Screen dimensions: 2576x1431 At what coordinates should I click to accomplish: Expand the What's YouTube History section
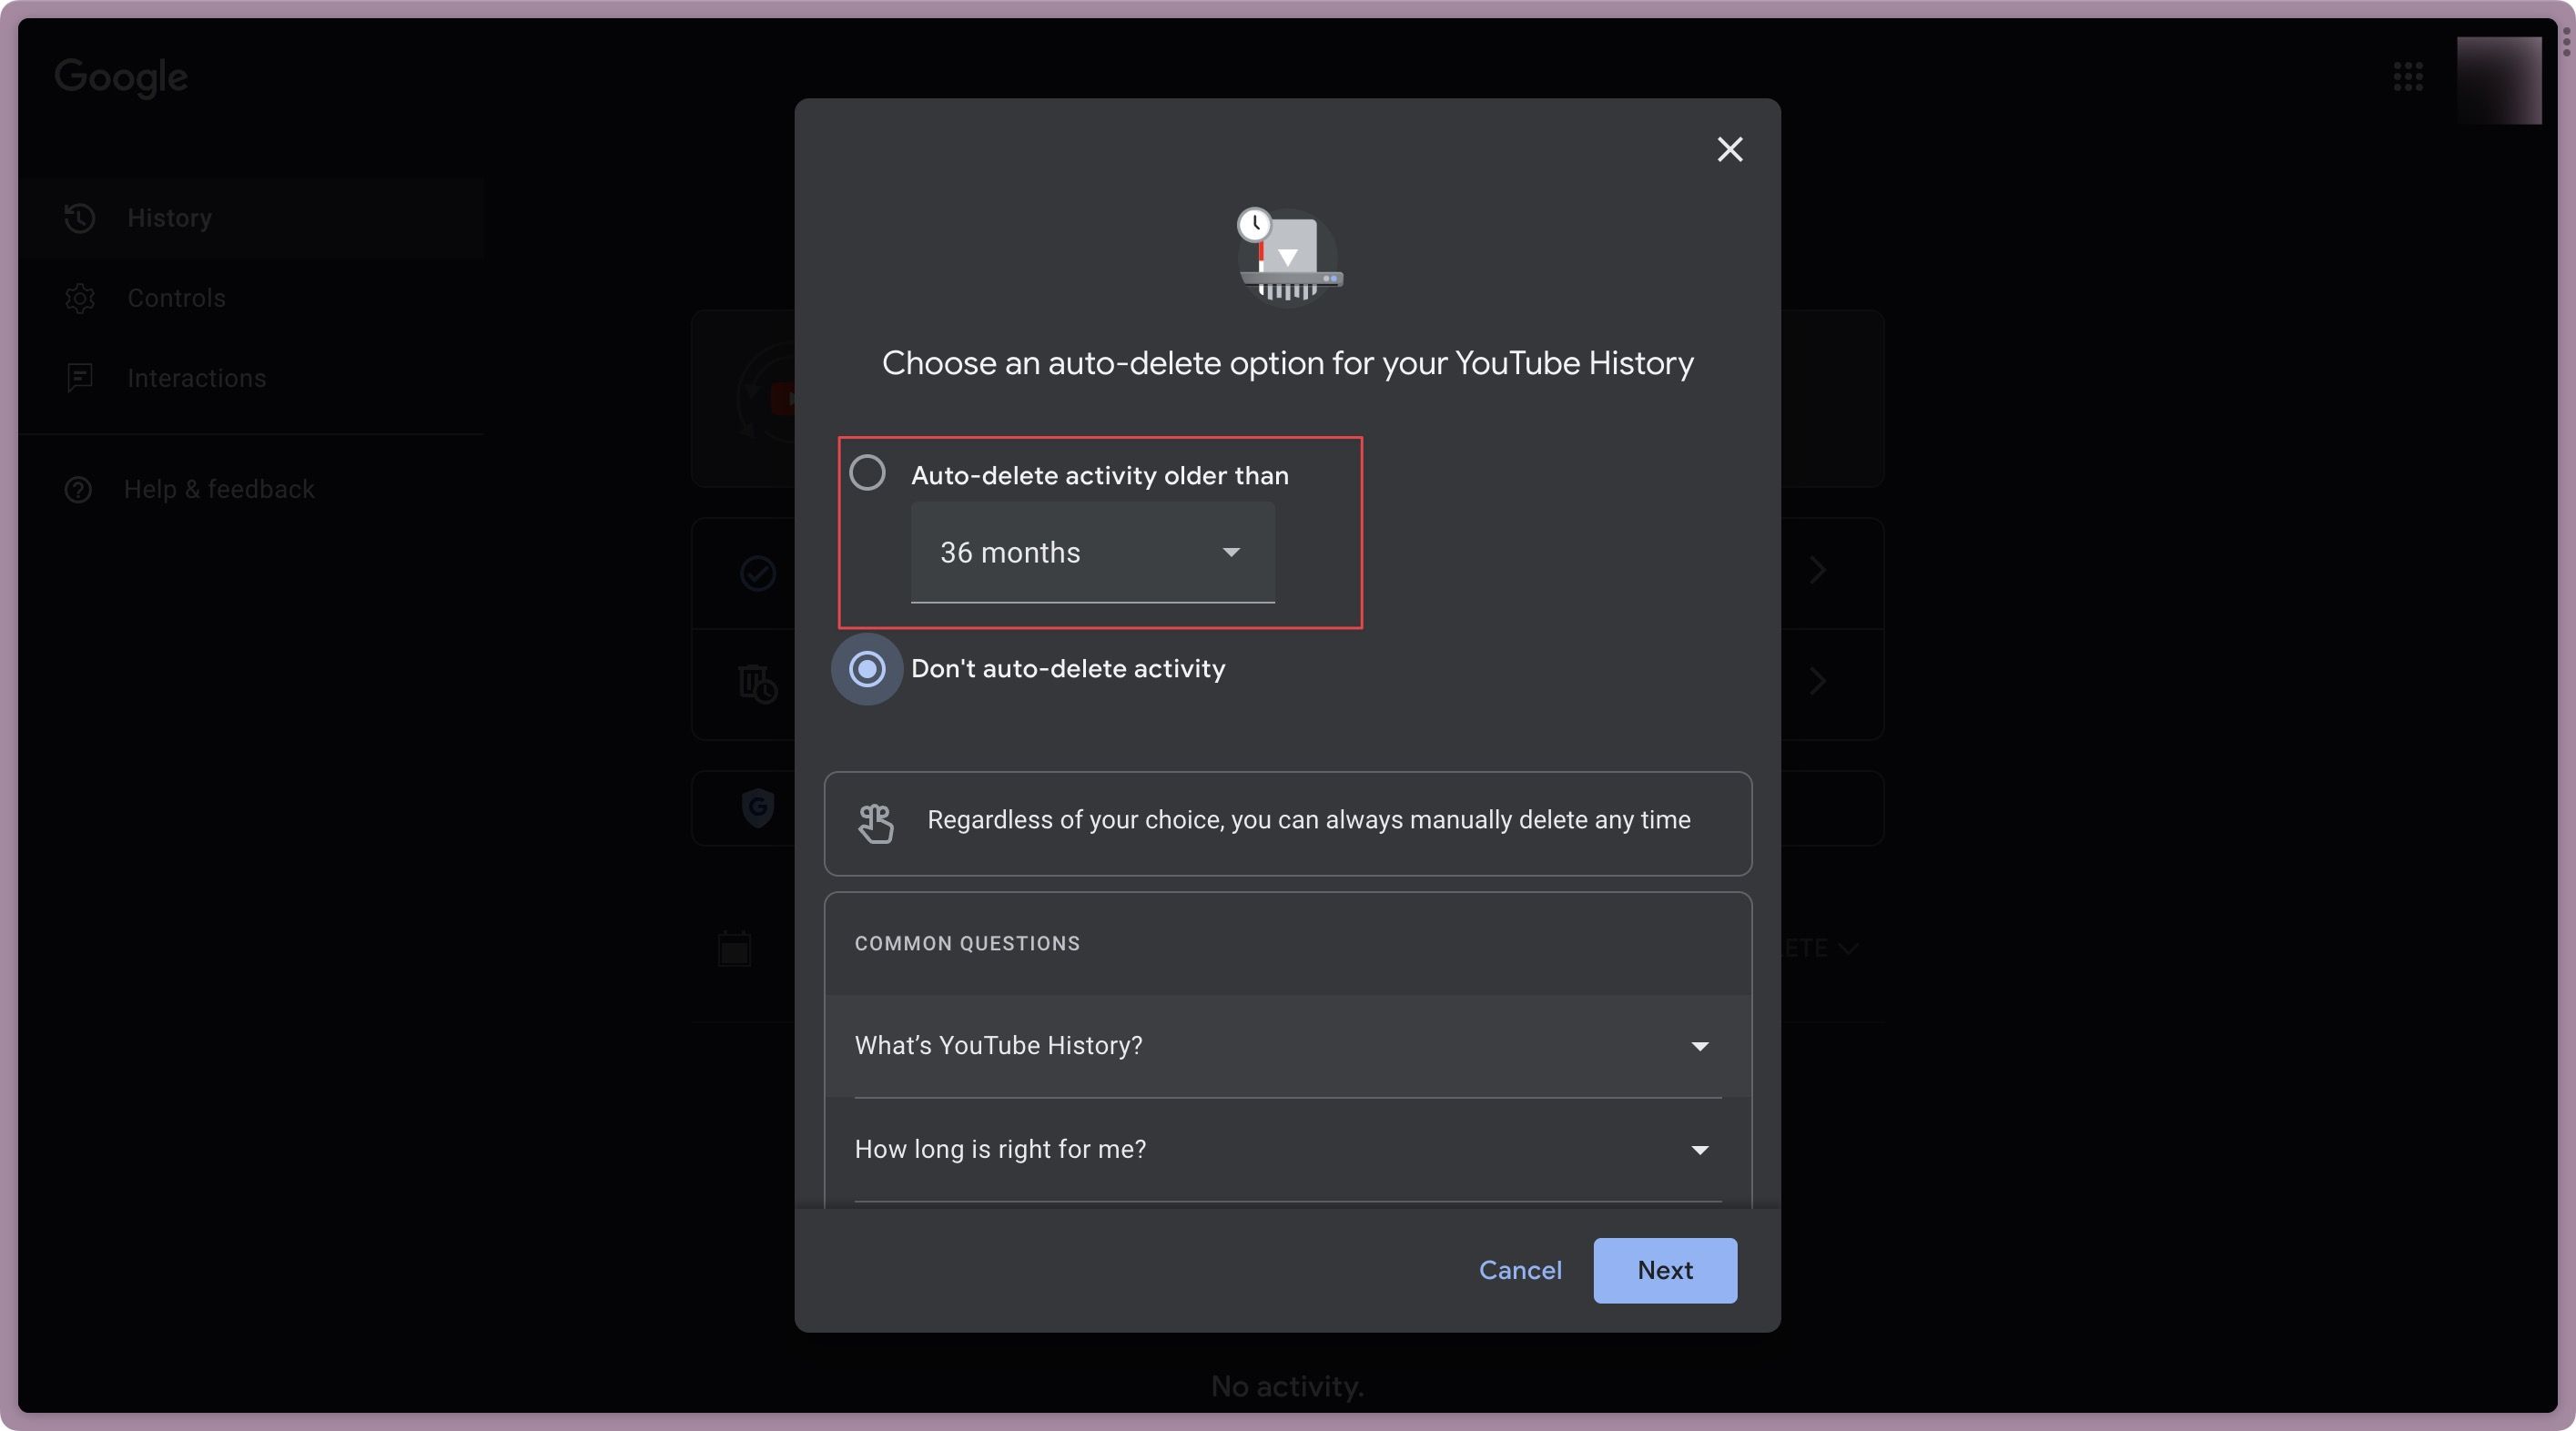[1286, 1045]
